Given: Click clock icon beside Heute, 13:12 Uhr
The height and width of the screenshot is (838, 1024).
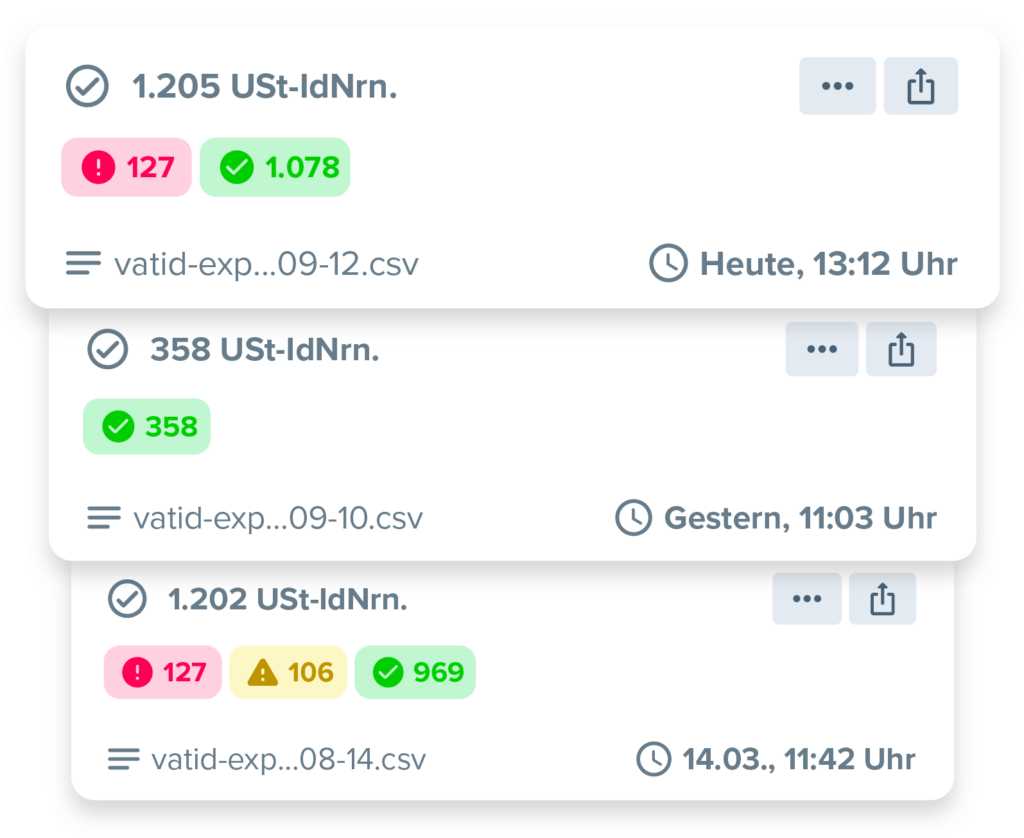Looking at the screenshot, I should [668, 264].
